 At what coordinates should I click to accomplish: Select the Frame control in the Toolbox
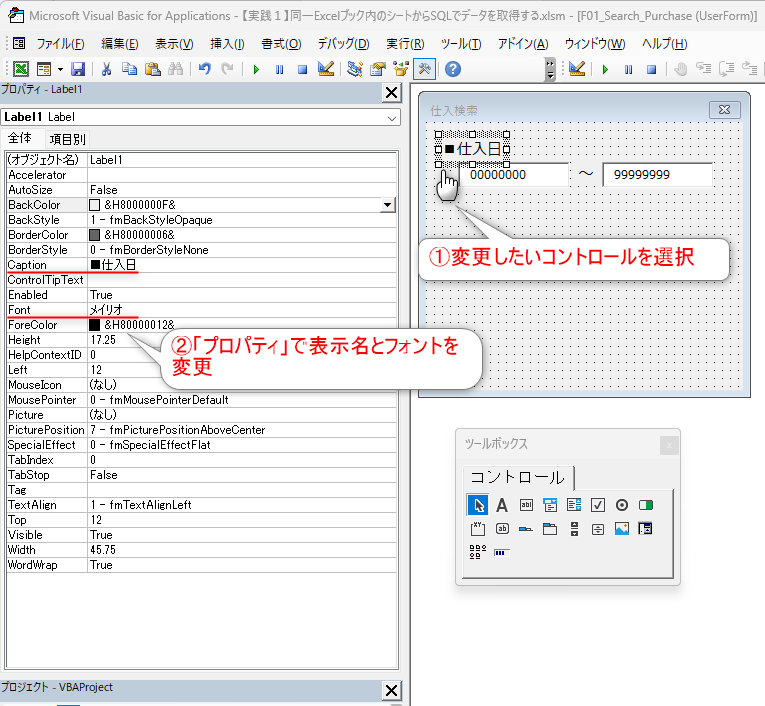(478, 529)
